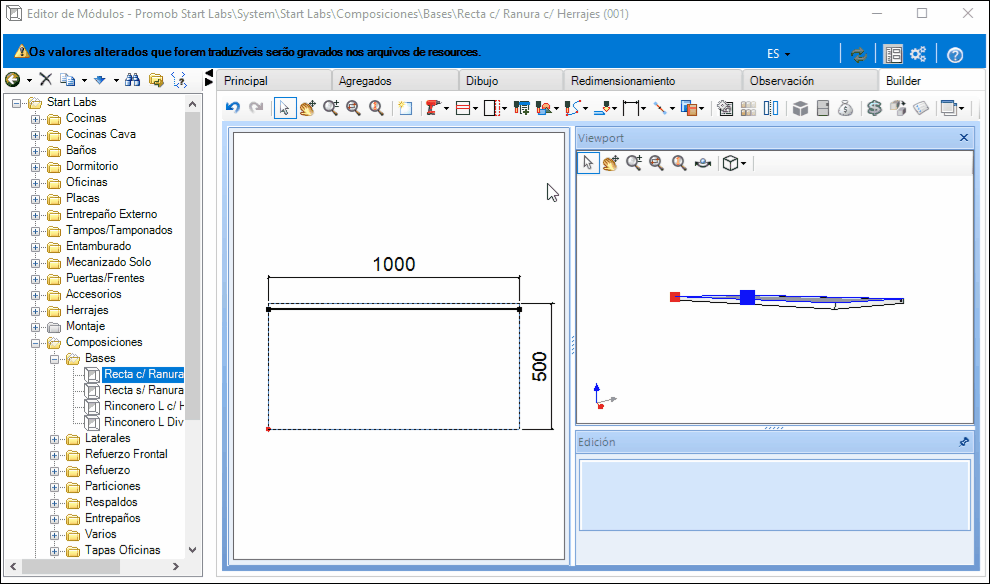Click the red drill tool icon
The height and width of the screenshot is (584, 990).
pos(432,108)
